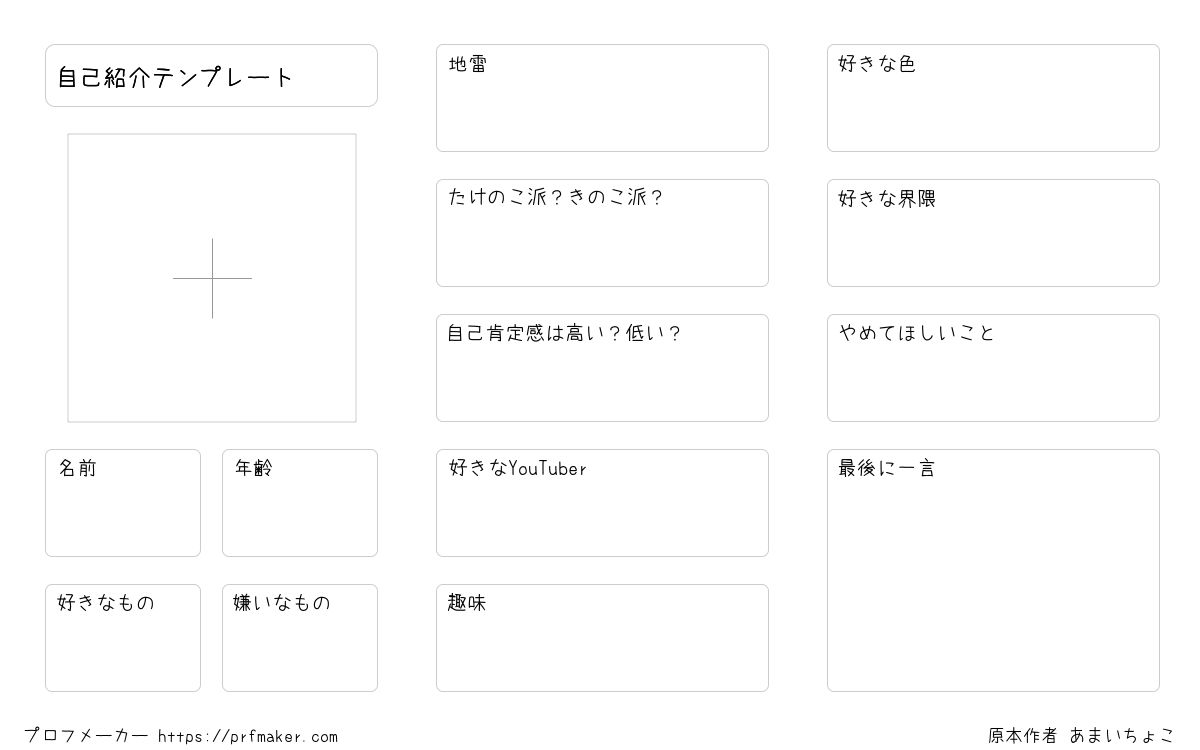1200x750 pixels.
Task: Select the 好きな界隈 field
Action: pyautogui.click(x=993, y=233)
